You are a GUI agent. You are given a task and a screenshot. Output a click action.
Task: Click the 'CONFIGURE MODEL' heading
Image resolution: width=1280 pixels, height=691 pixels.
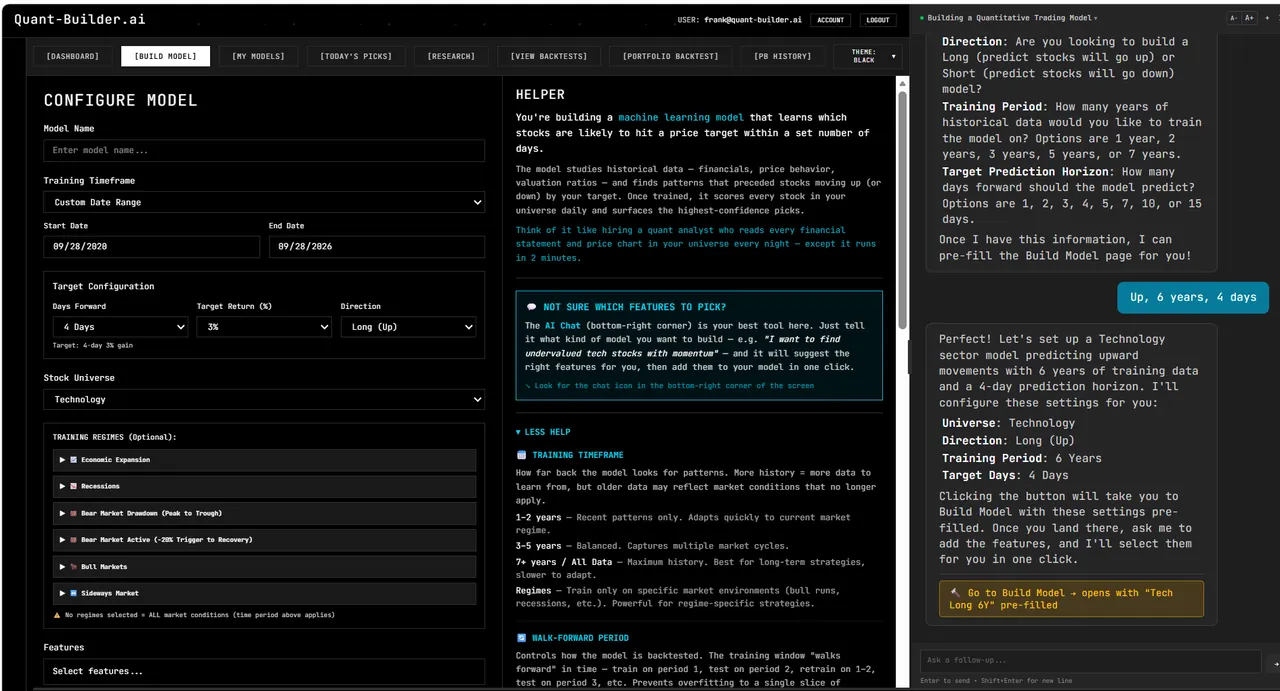pos(121,101)
